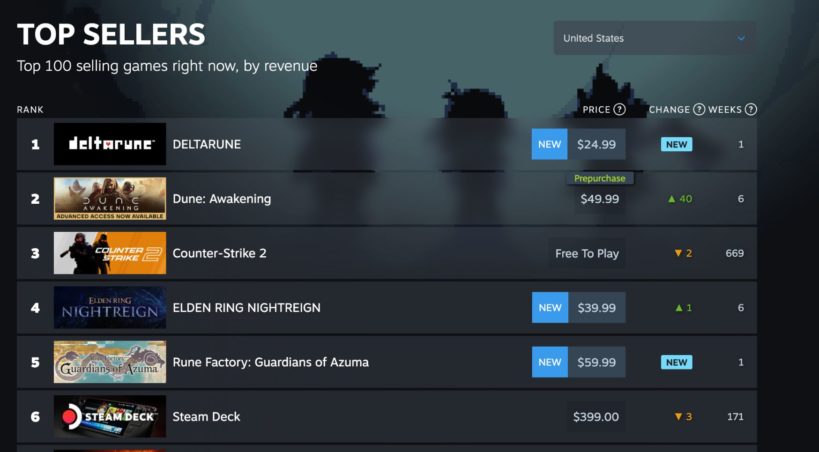Screen dimensions: 819x452
Task: Click the Guardians of Azuma thumbnail
Action: 110,362
